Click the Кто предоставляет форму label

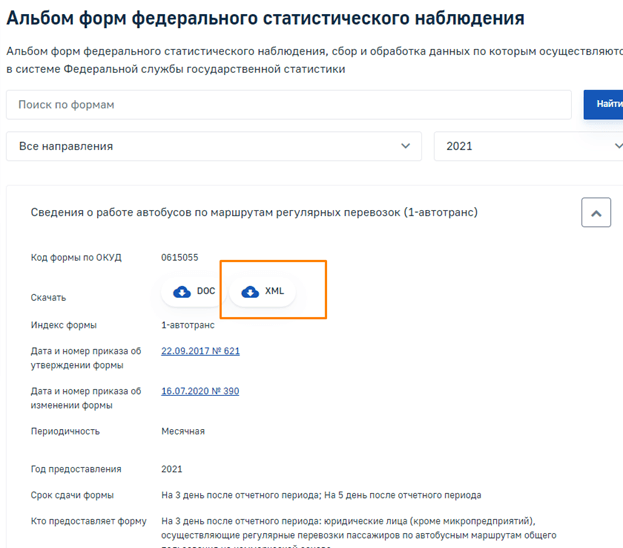[x=89, y=521]
